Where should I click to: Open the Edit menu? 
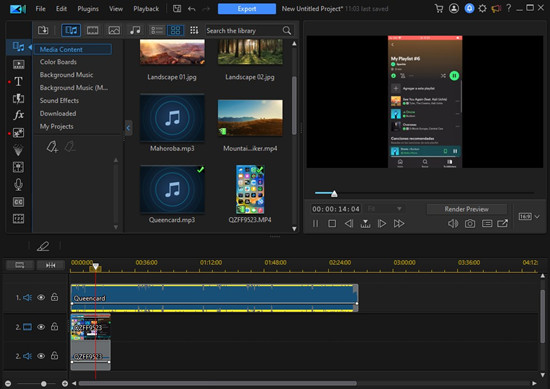(61, 9)
